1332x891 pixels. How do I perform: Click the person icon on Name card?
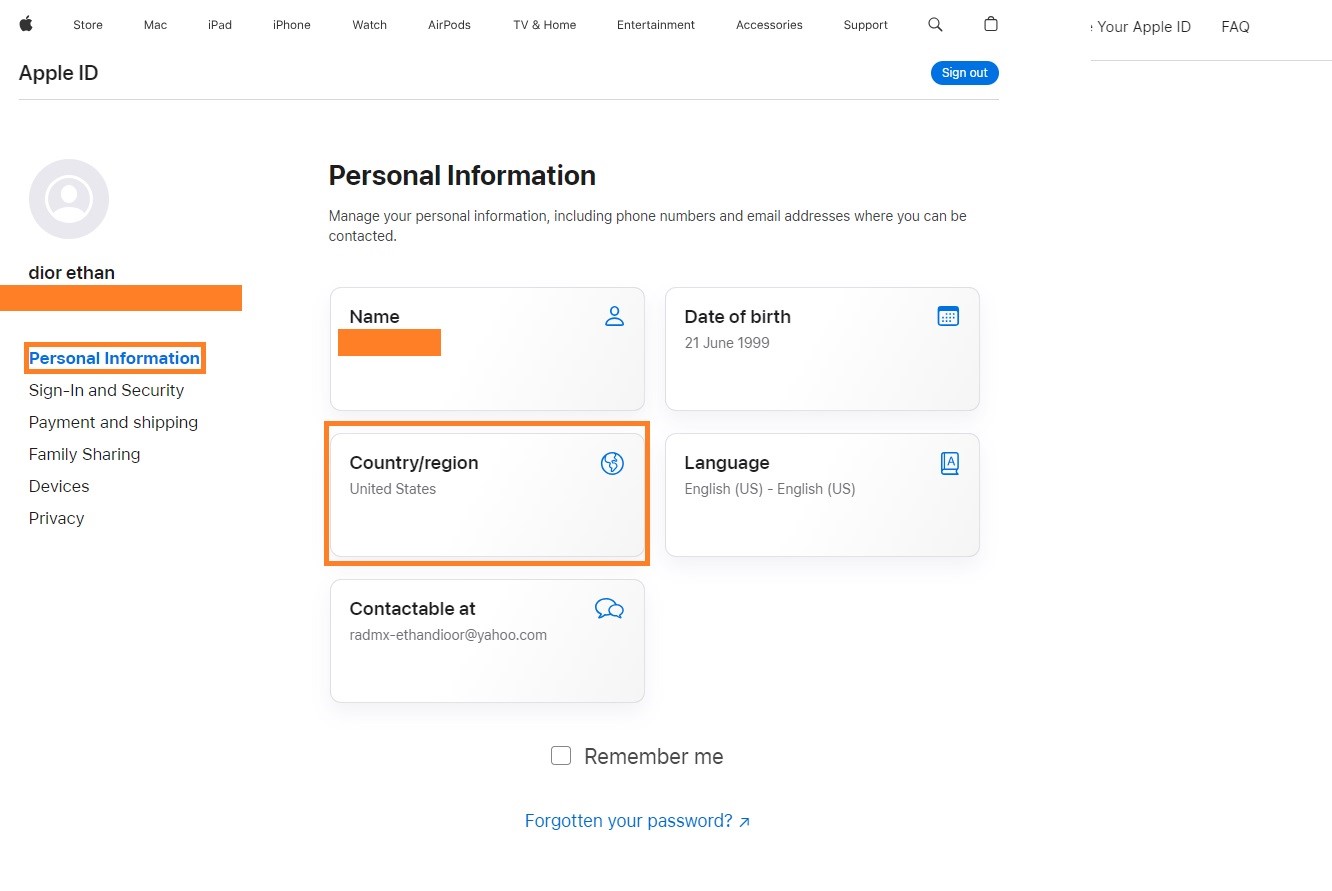(x=614, y=316)
